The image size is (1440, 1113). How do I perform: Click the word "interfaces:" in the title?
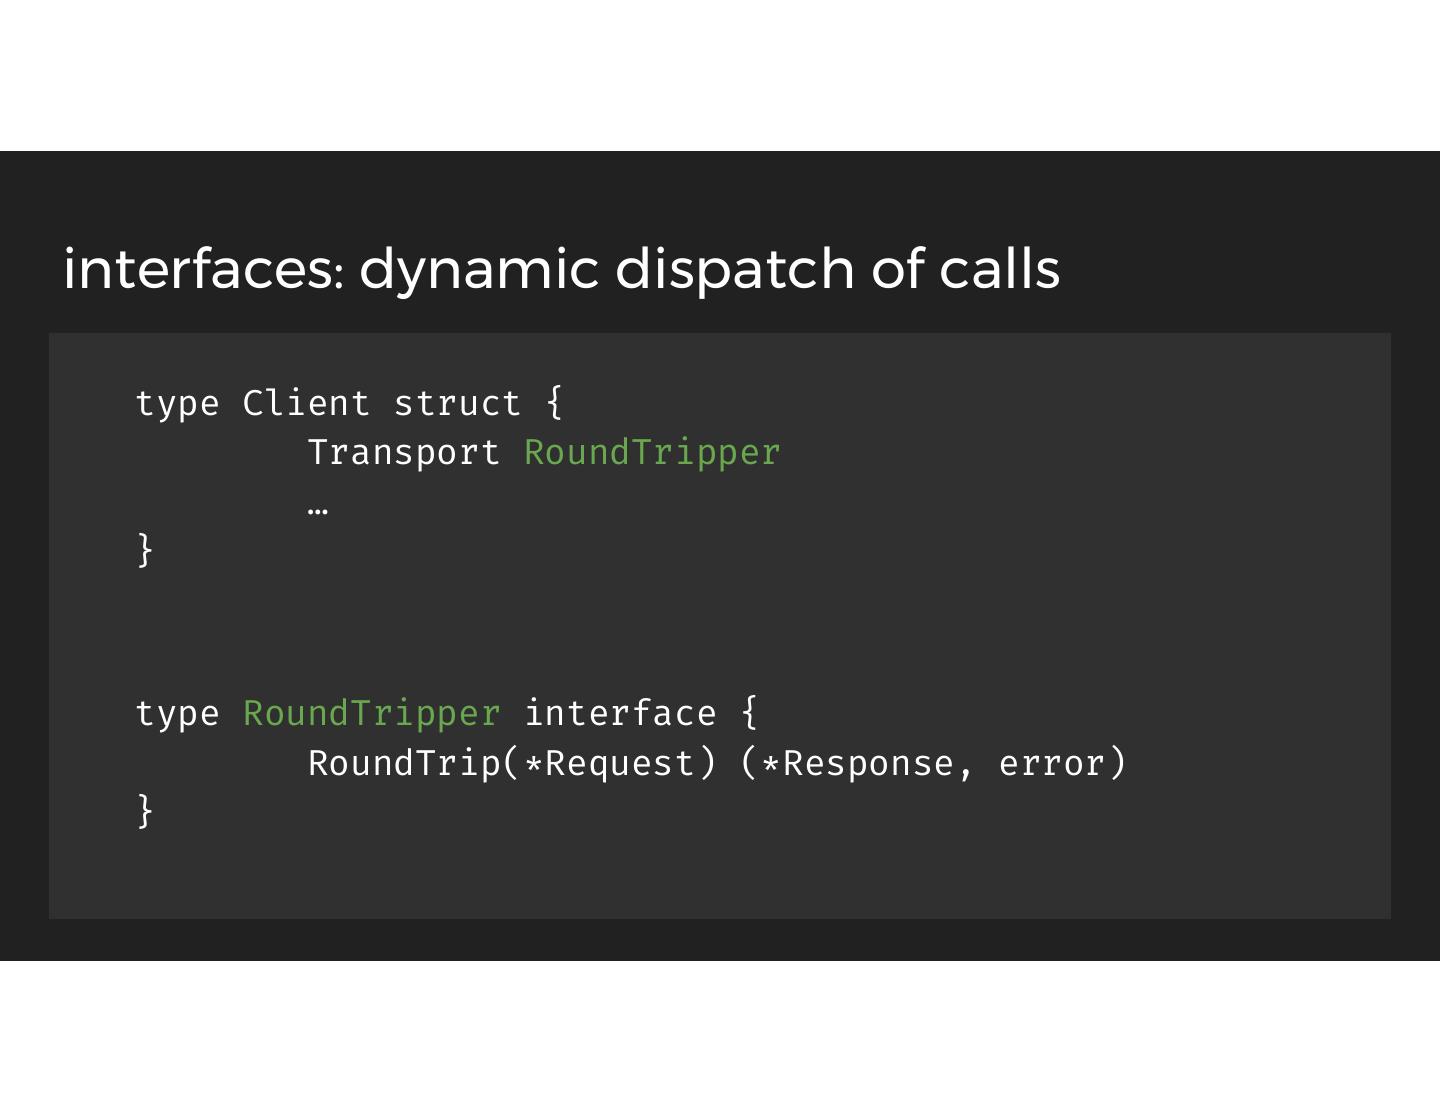coord(204,269)
